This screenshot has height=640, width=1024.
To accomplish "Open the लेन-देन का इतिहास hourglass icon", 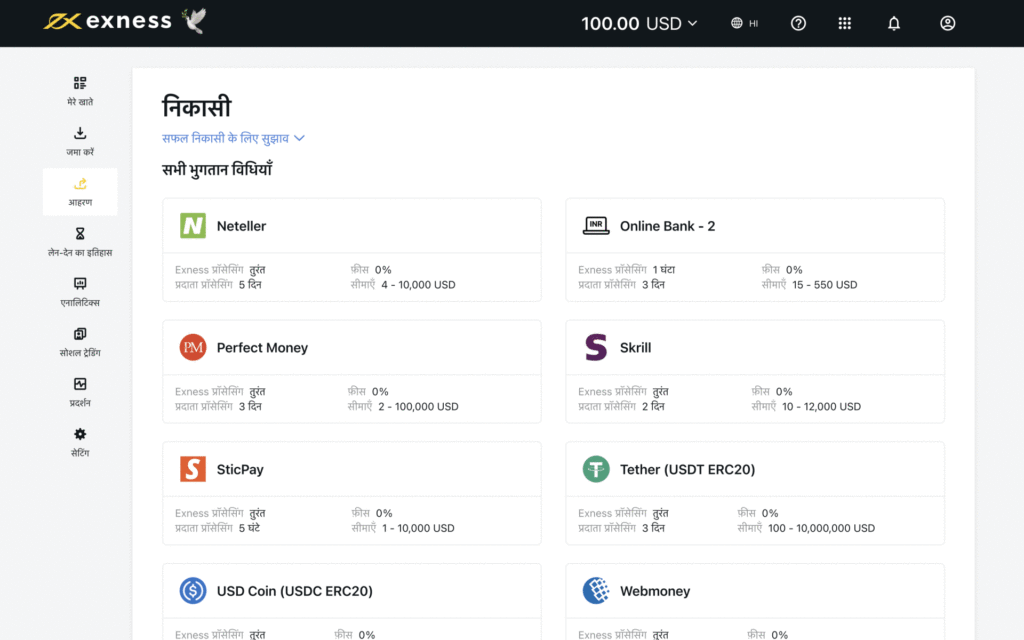I will coord(80,233).
